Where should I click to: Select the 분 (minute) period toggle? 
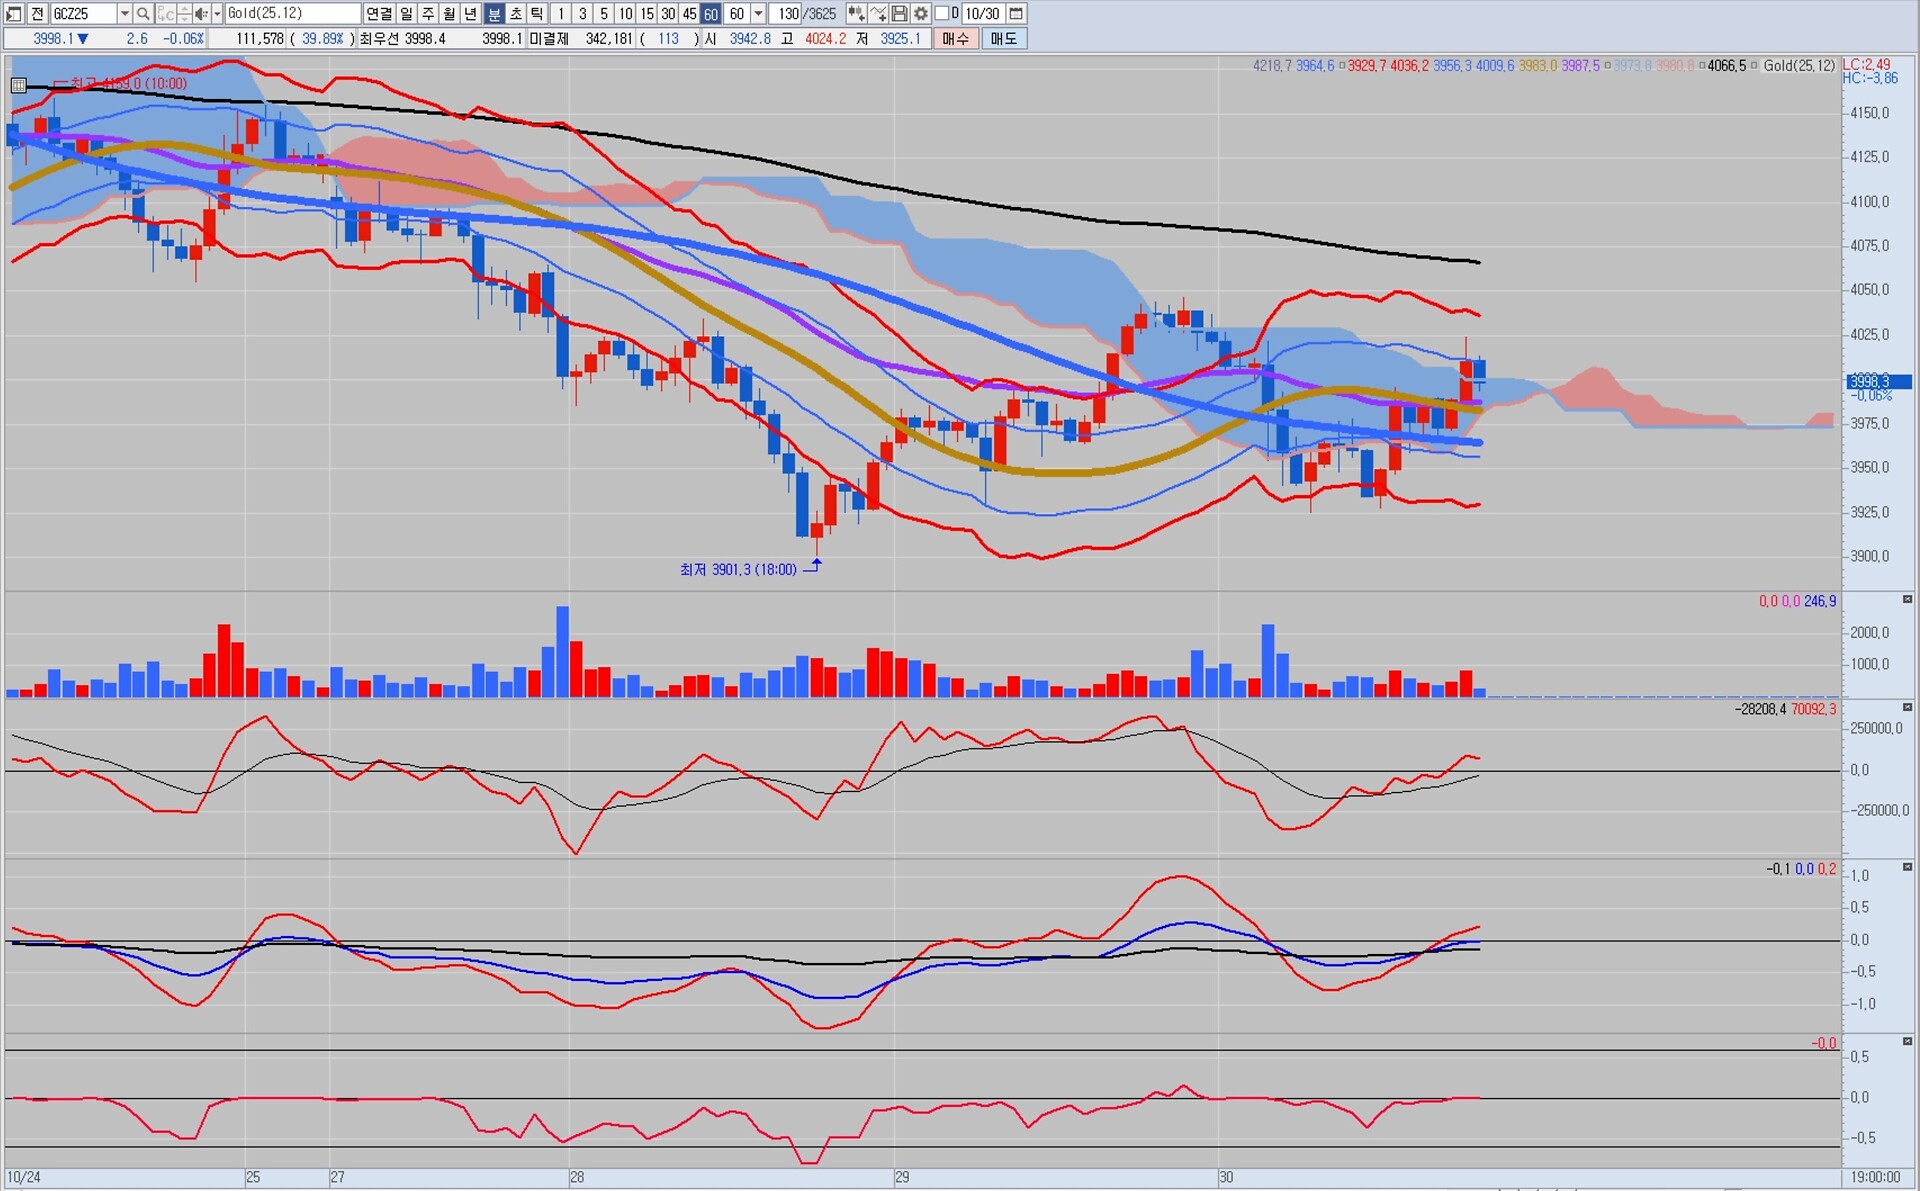[x=493, y=13]
